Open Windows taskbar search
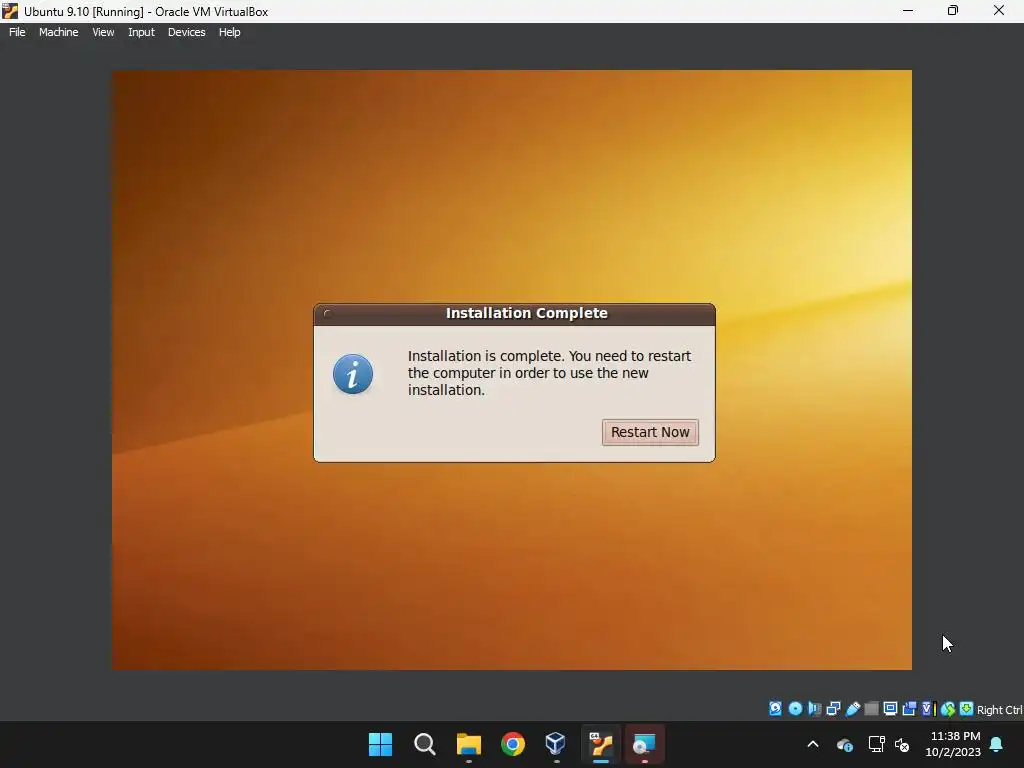This screenshot has height=768, width=1024. click(x=424, y=744)
